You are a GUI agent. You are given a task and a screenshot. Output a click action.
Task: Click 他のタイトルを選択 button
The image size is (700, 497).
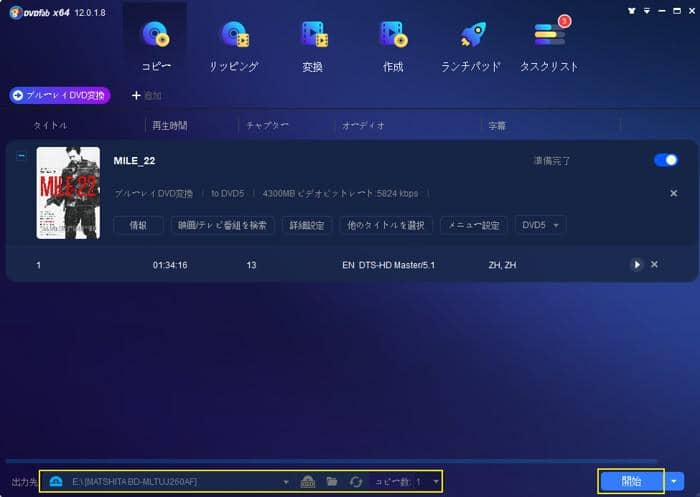tap(386, 225)
